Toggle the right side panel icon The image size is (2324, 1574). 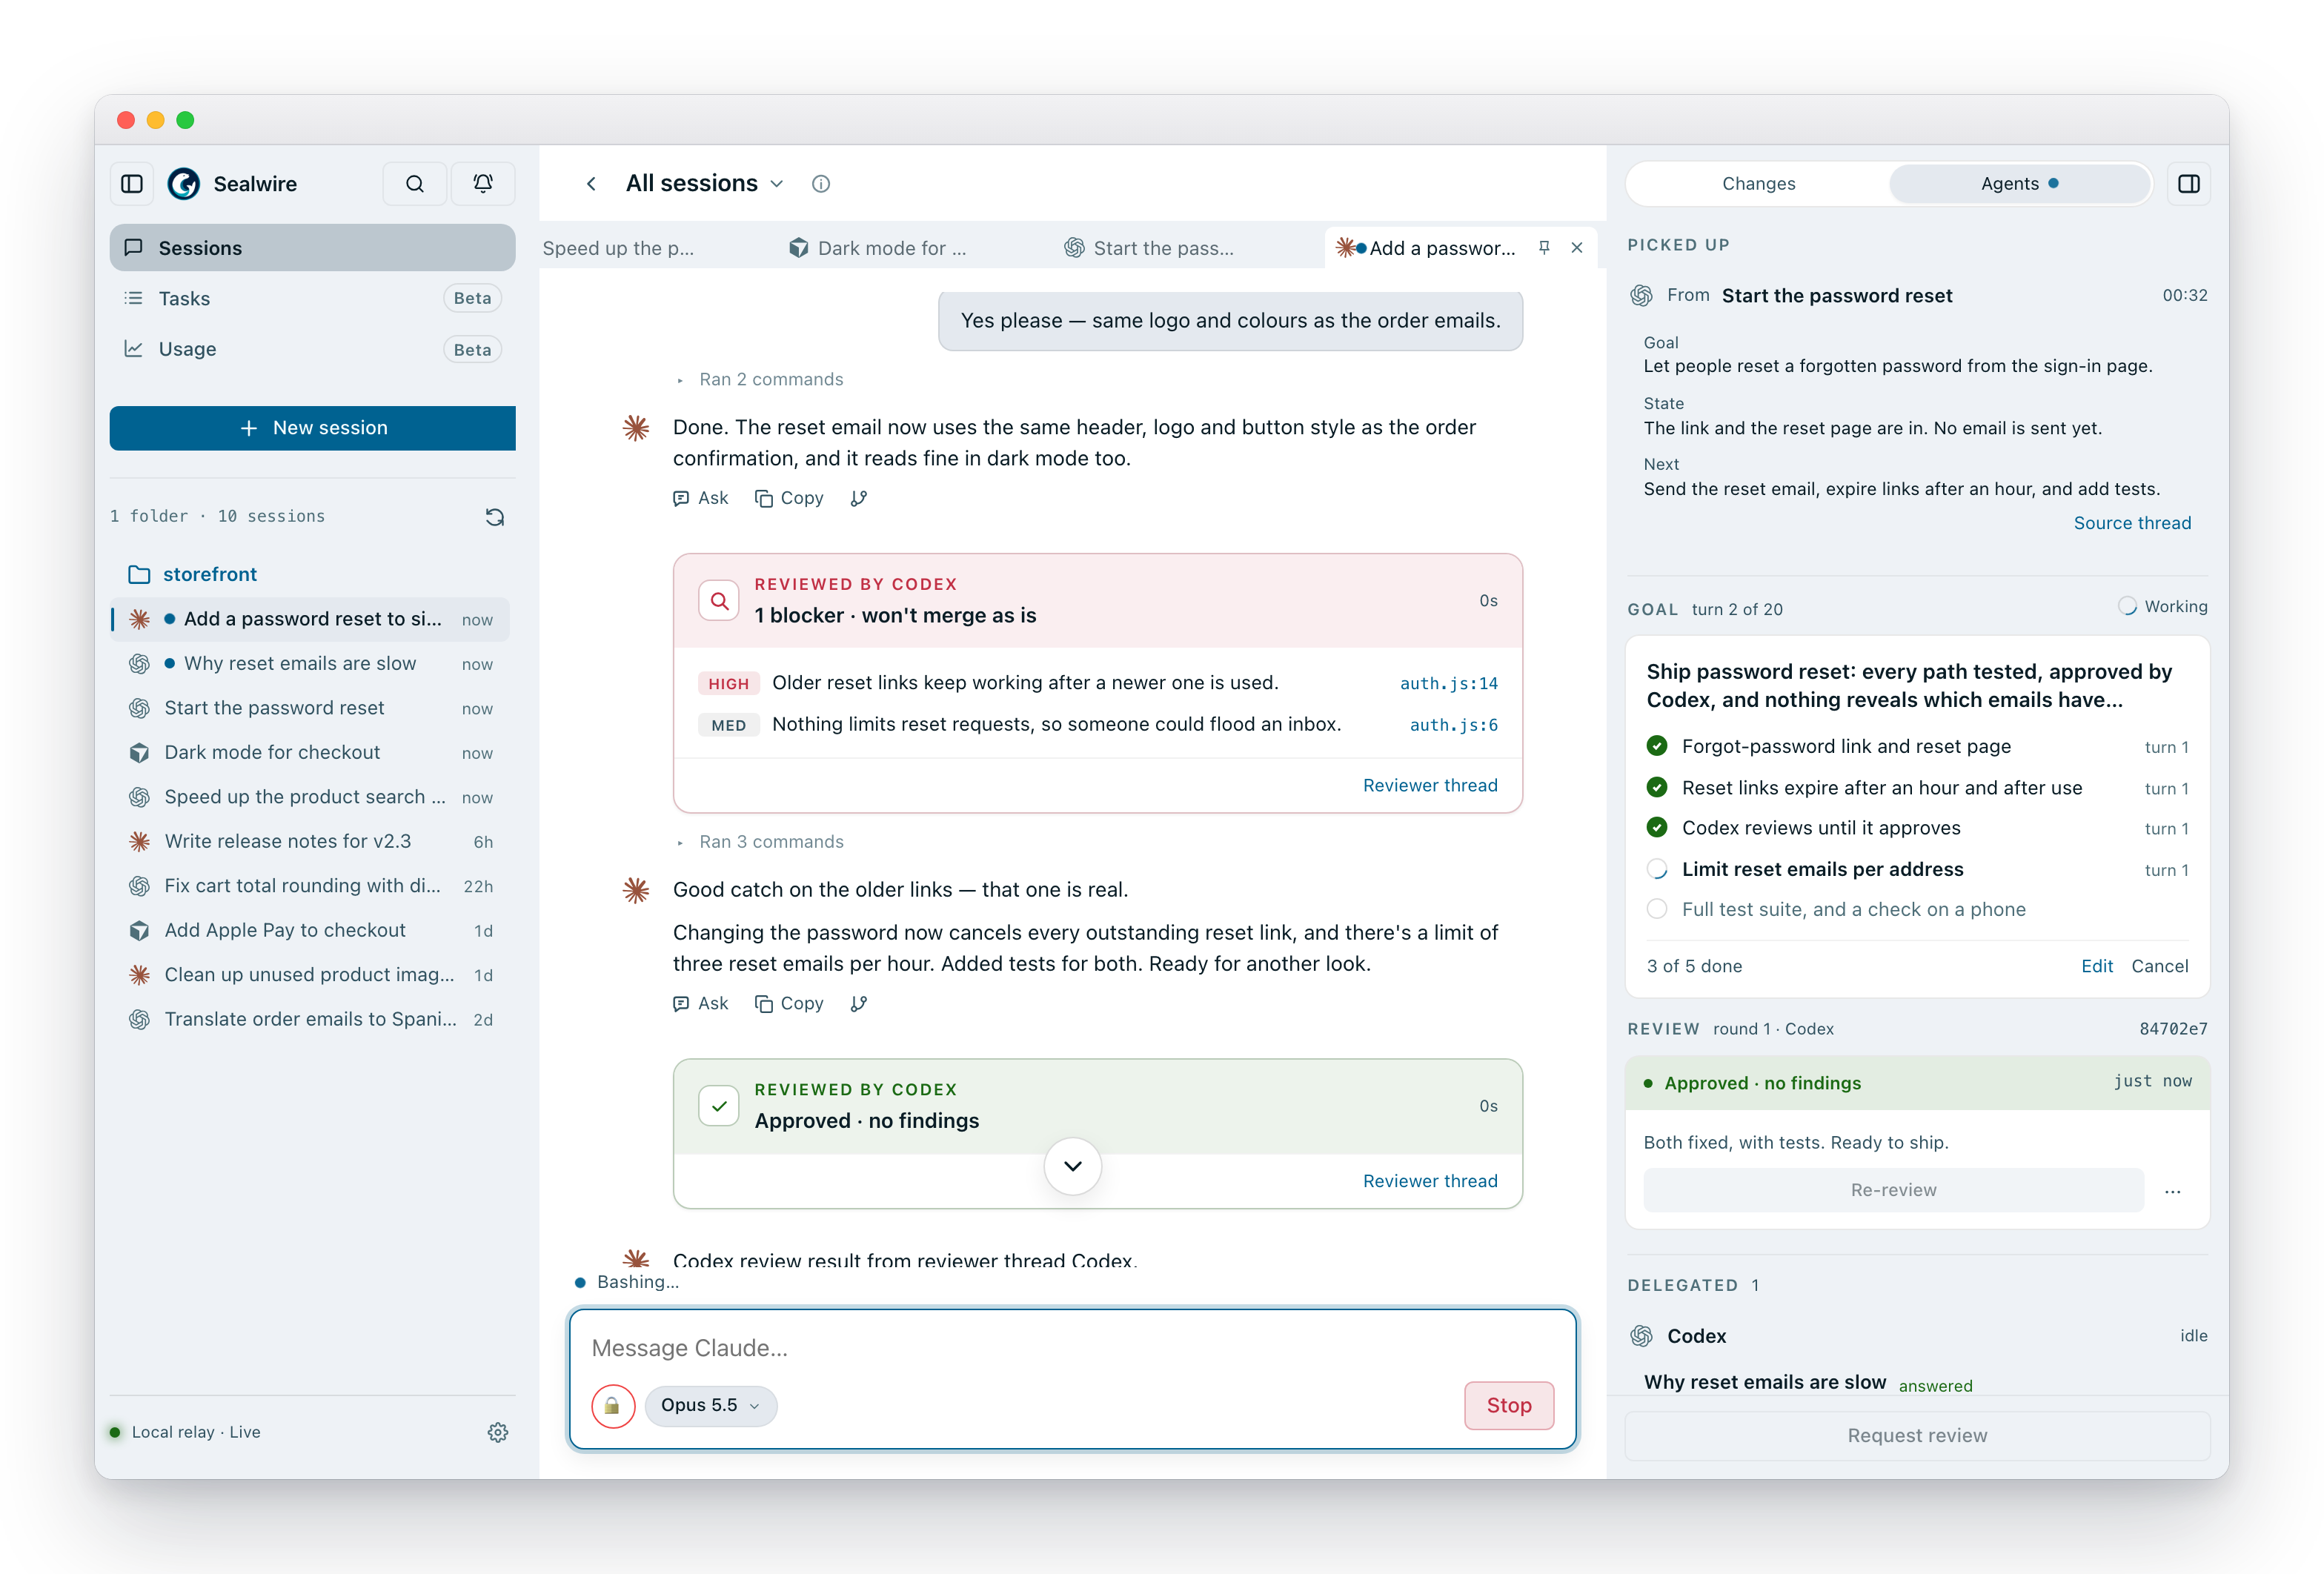pyautogui.click(x=2189, y=184)
